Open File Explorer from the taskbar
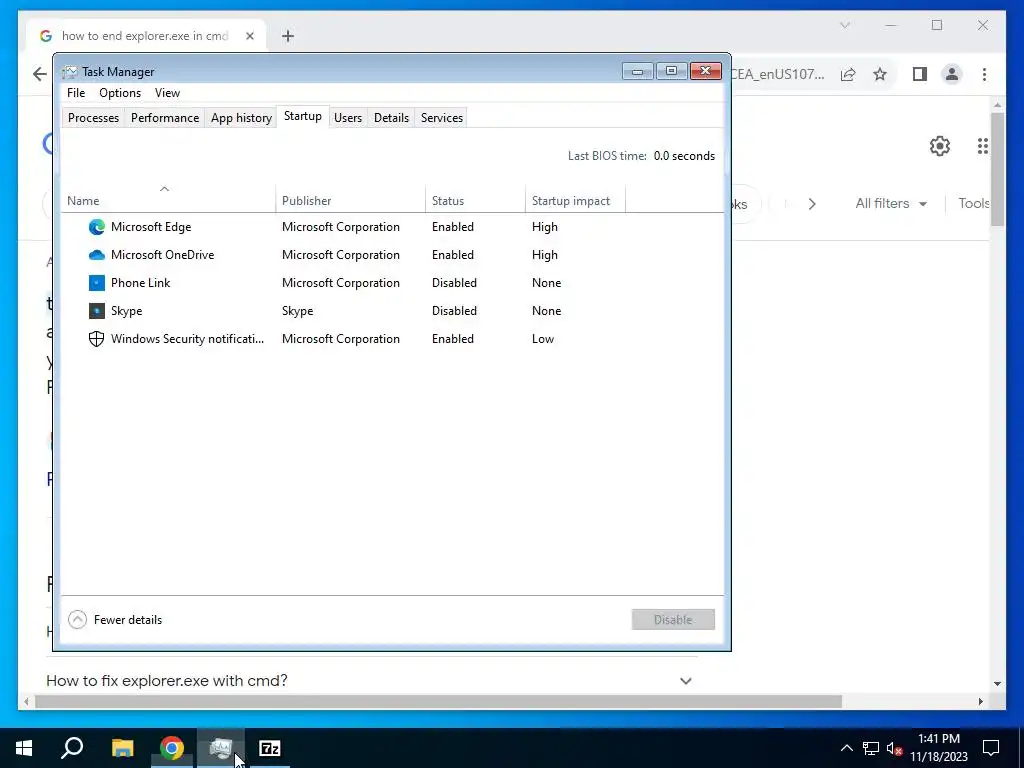The height and width of the screenshot is (768, 1024). pyautogui.click(x=123, y=748)
